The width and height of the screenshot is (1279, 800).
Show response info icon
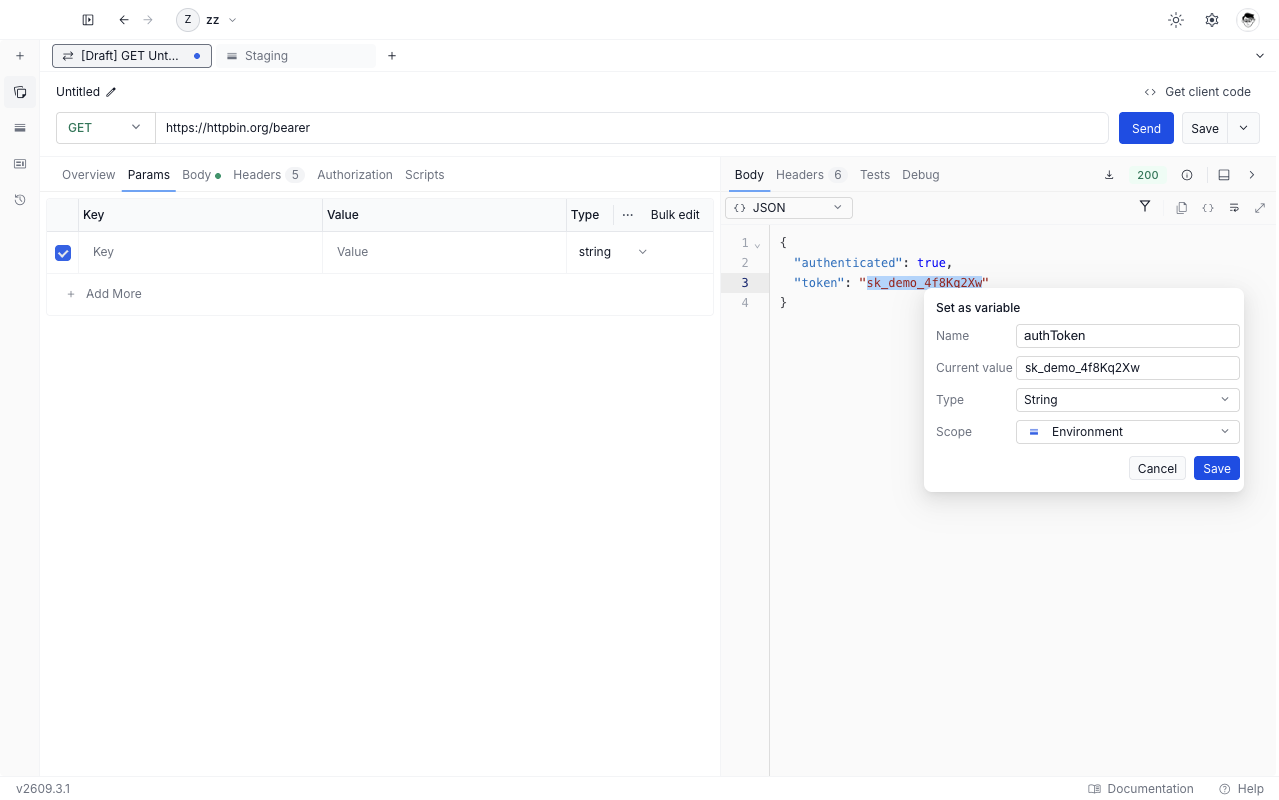point(1187,175)
